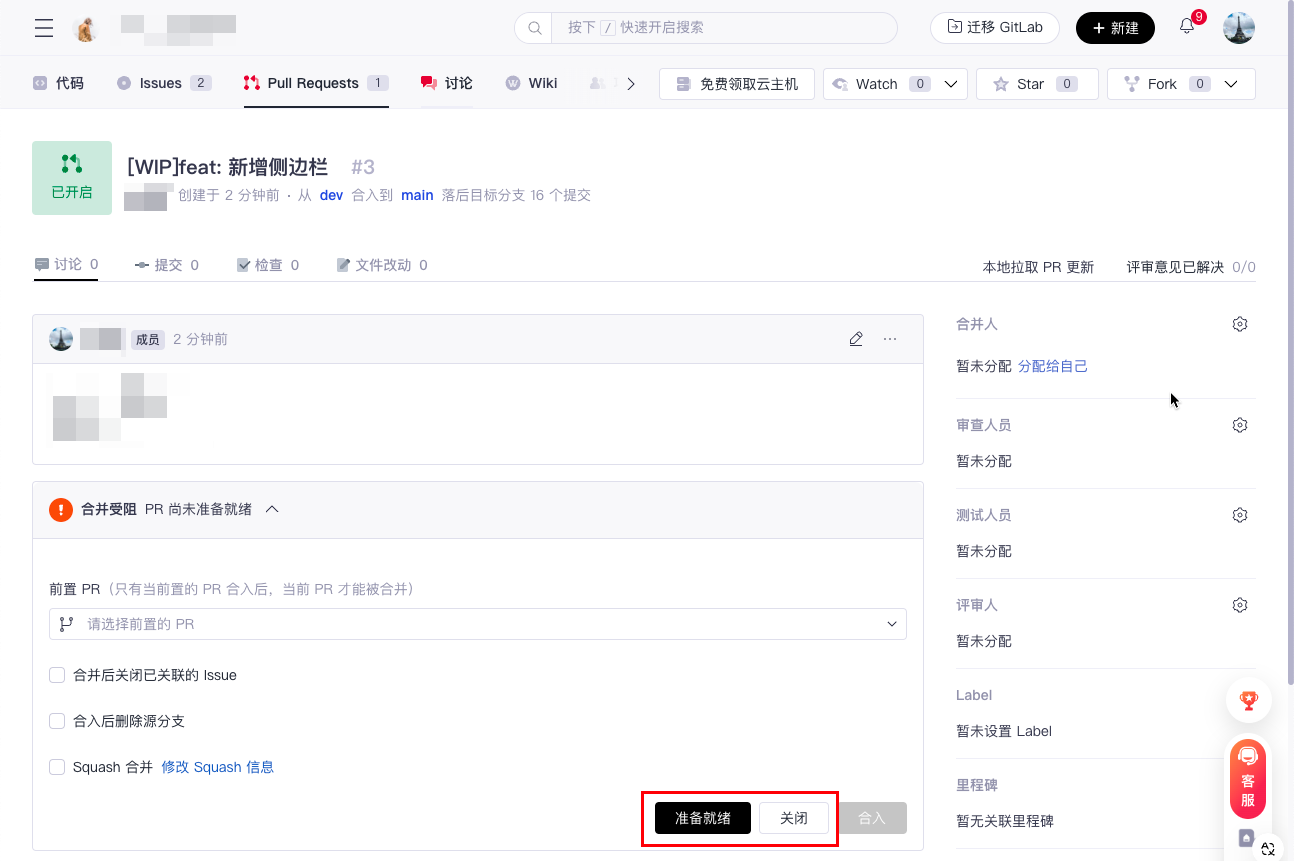Screen dimensions: 1294x861
Task: Open the 审查人员 settings gear
Action: (x=1240, y=425)
